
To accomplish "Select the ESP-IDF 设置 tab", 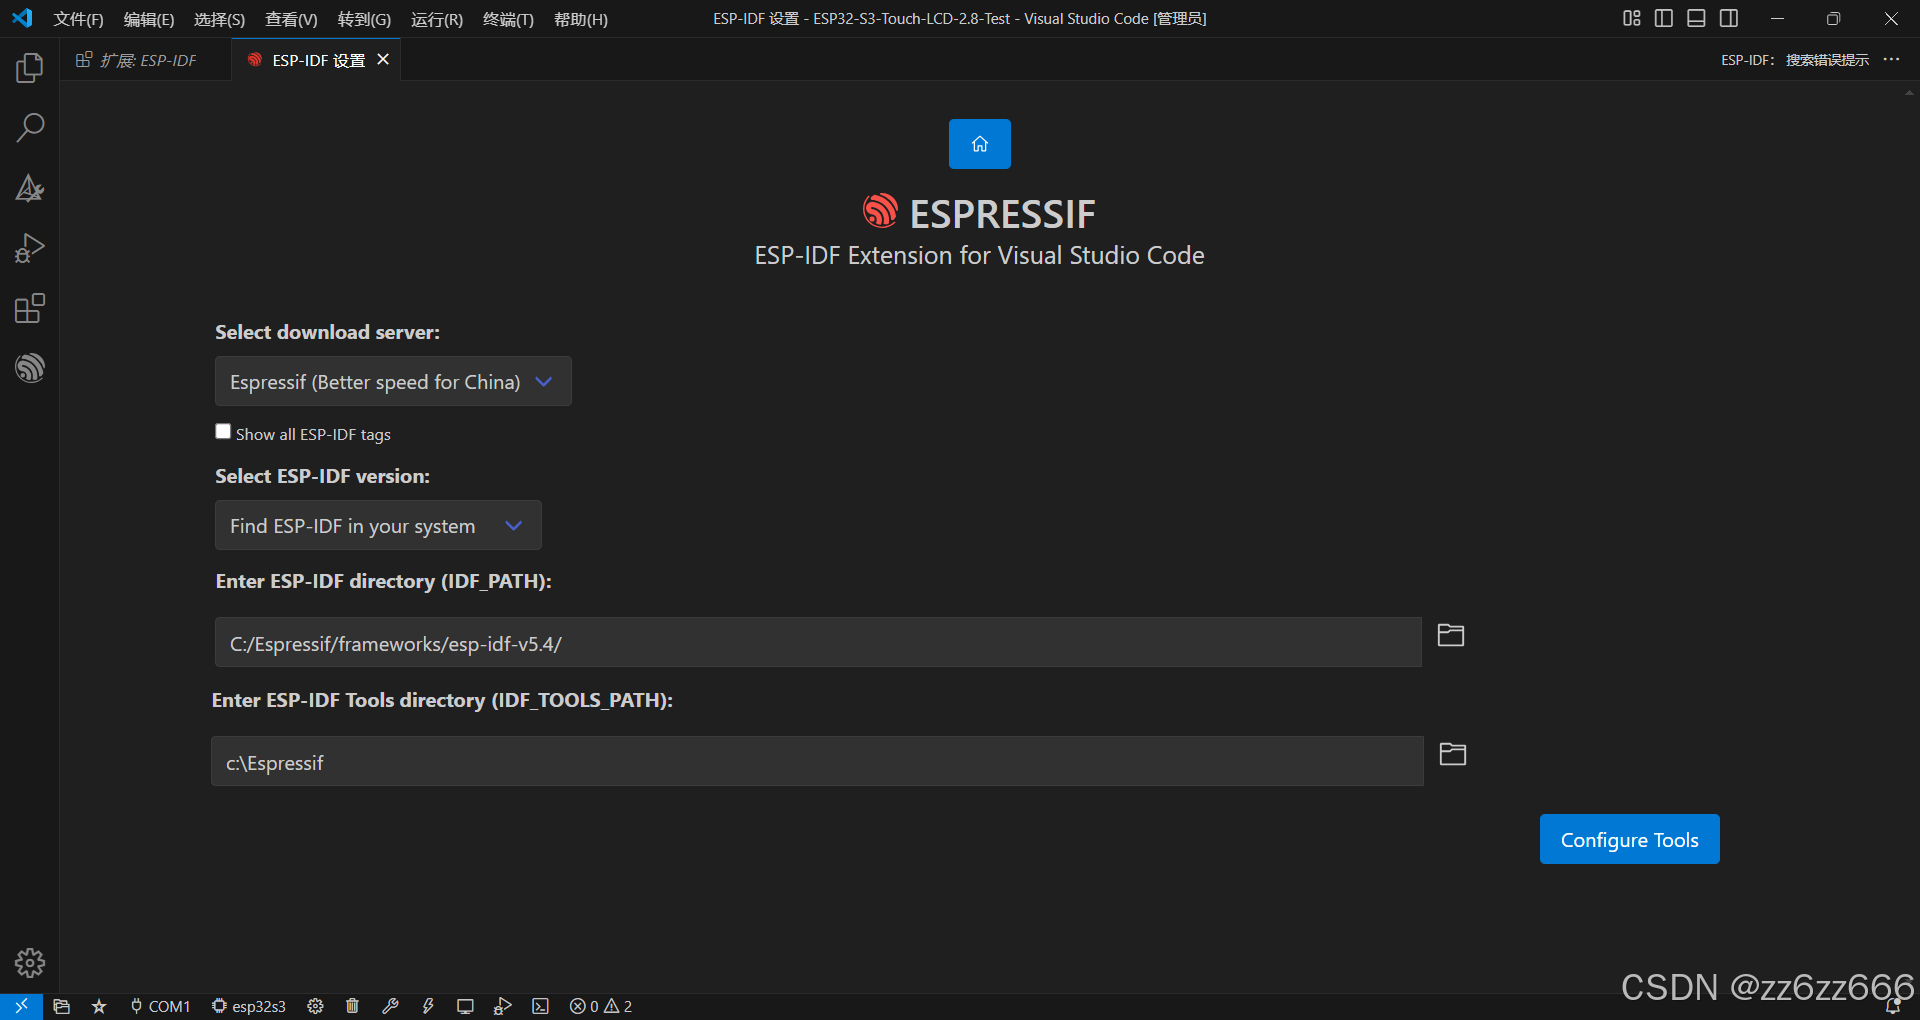I will point(318,60).
